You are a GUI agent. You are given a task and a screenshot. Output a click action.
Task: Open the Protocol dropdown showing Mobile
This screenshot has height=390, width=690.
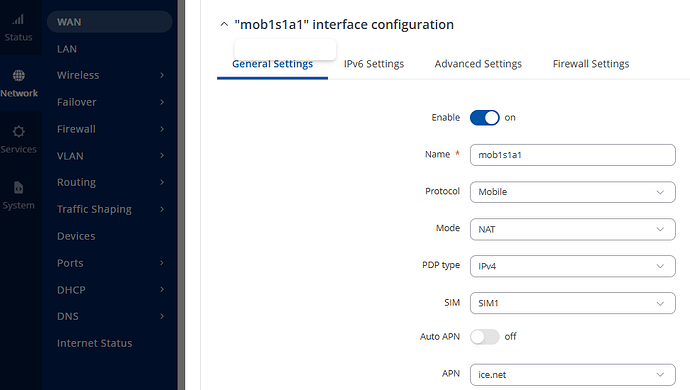pyautogui.click(x=573, y=192)
